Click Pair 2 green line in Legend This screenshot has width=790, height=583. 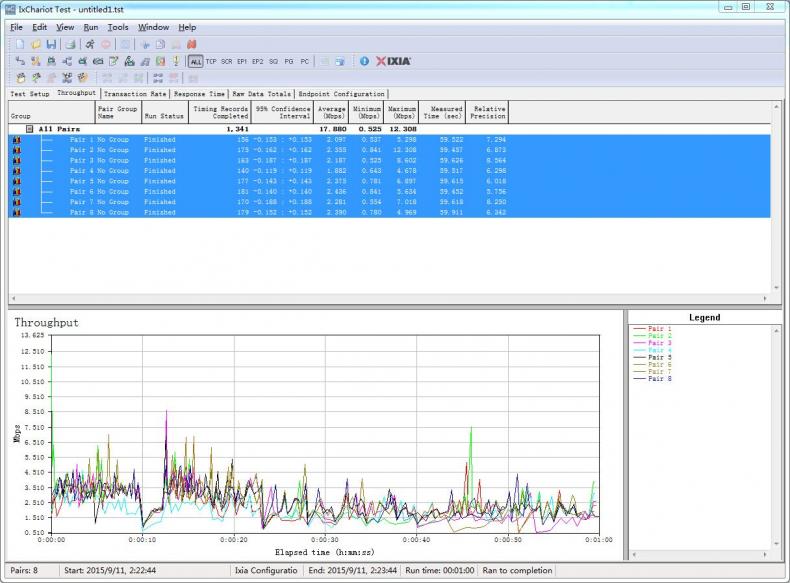[x=639, y=336]
